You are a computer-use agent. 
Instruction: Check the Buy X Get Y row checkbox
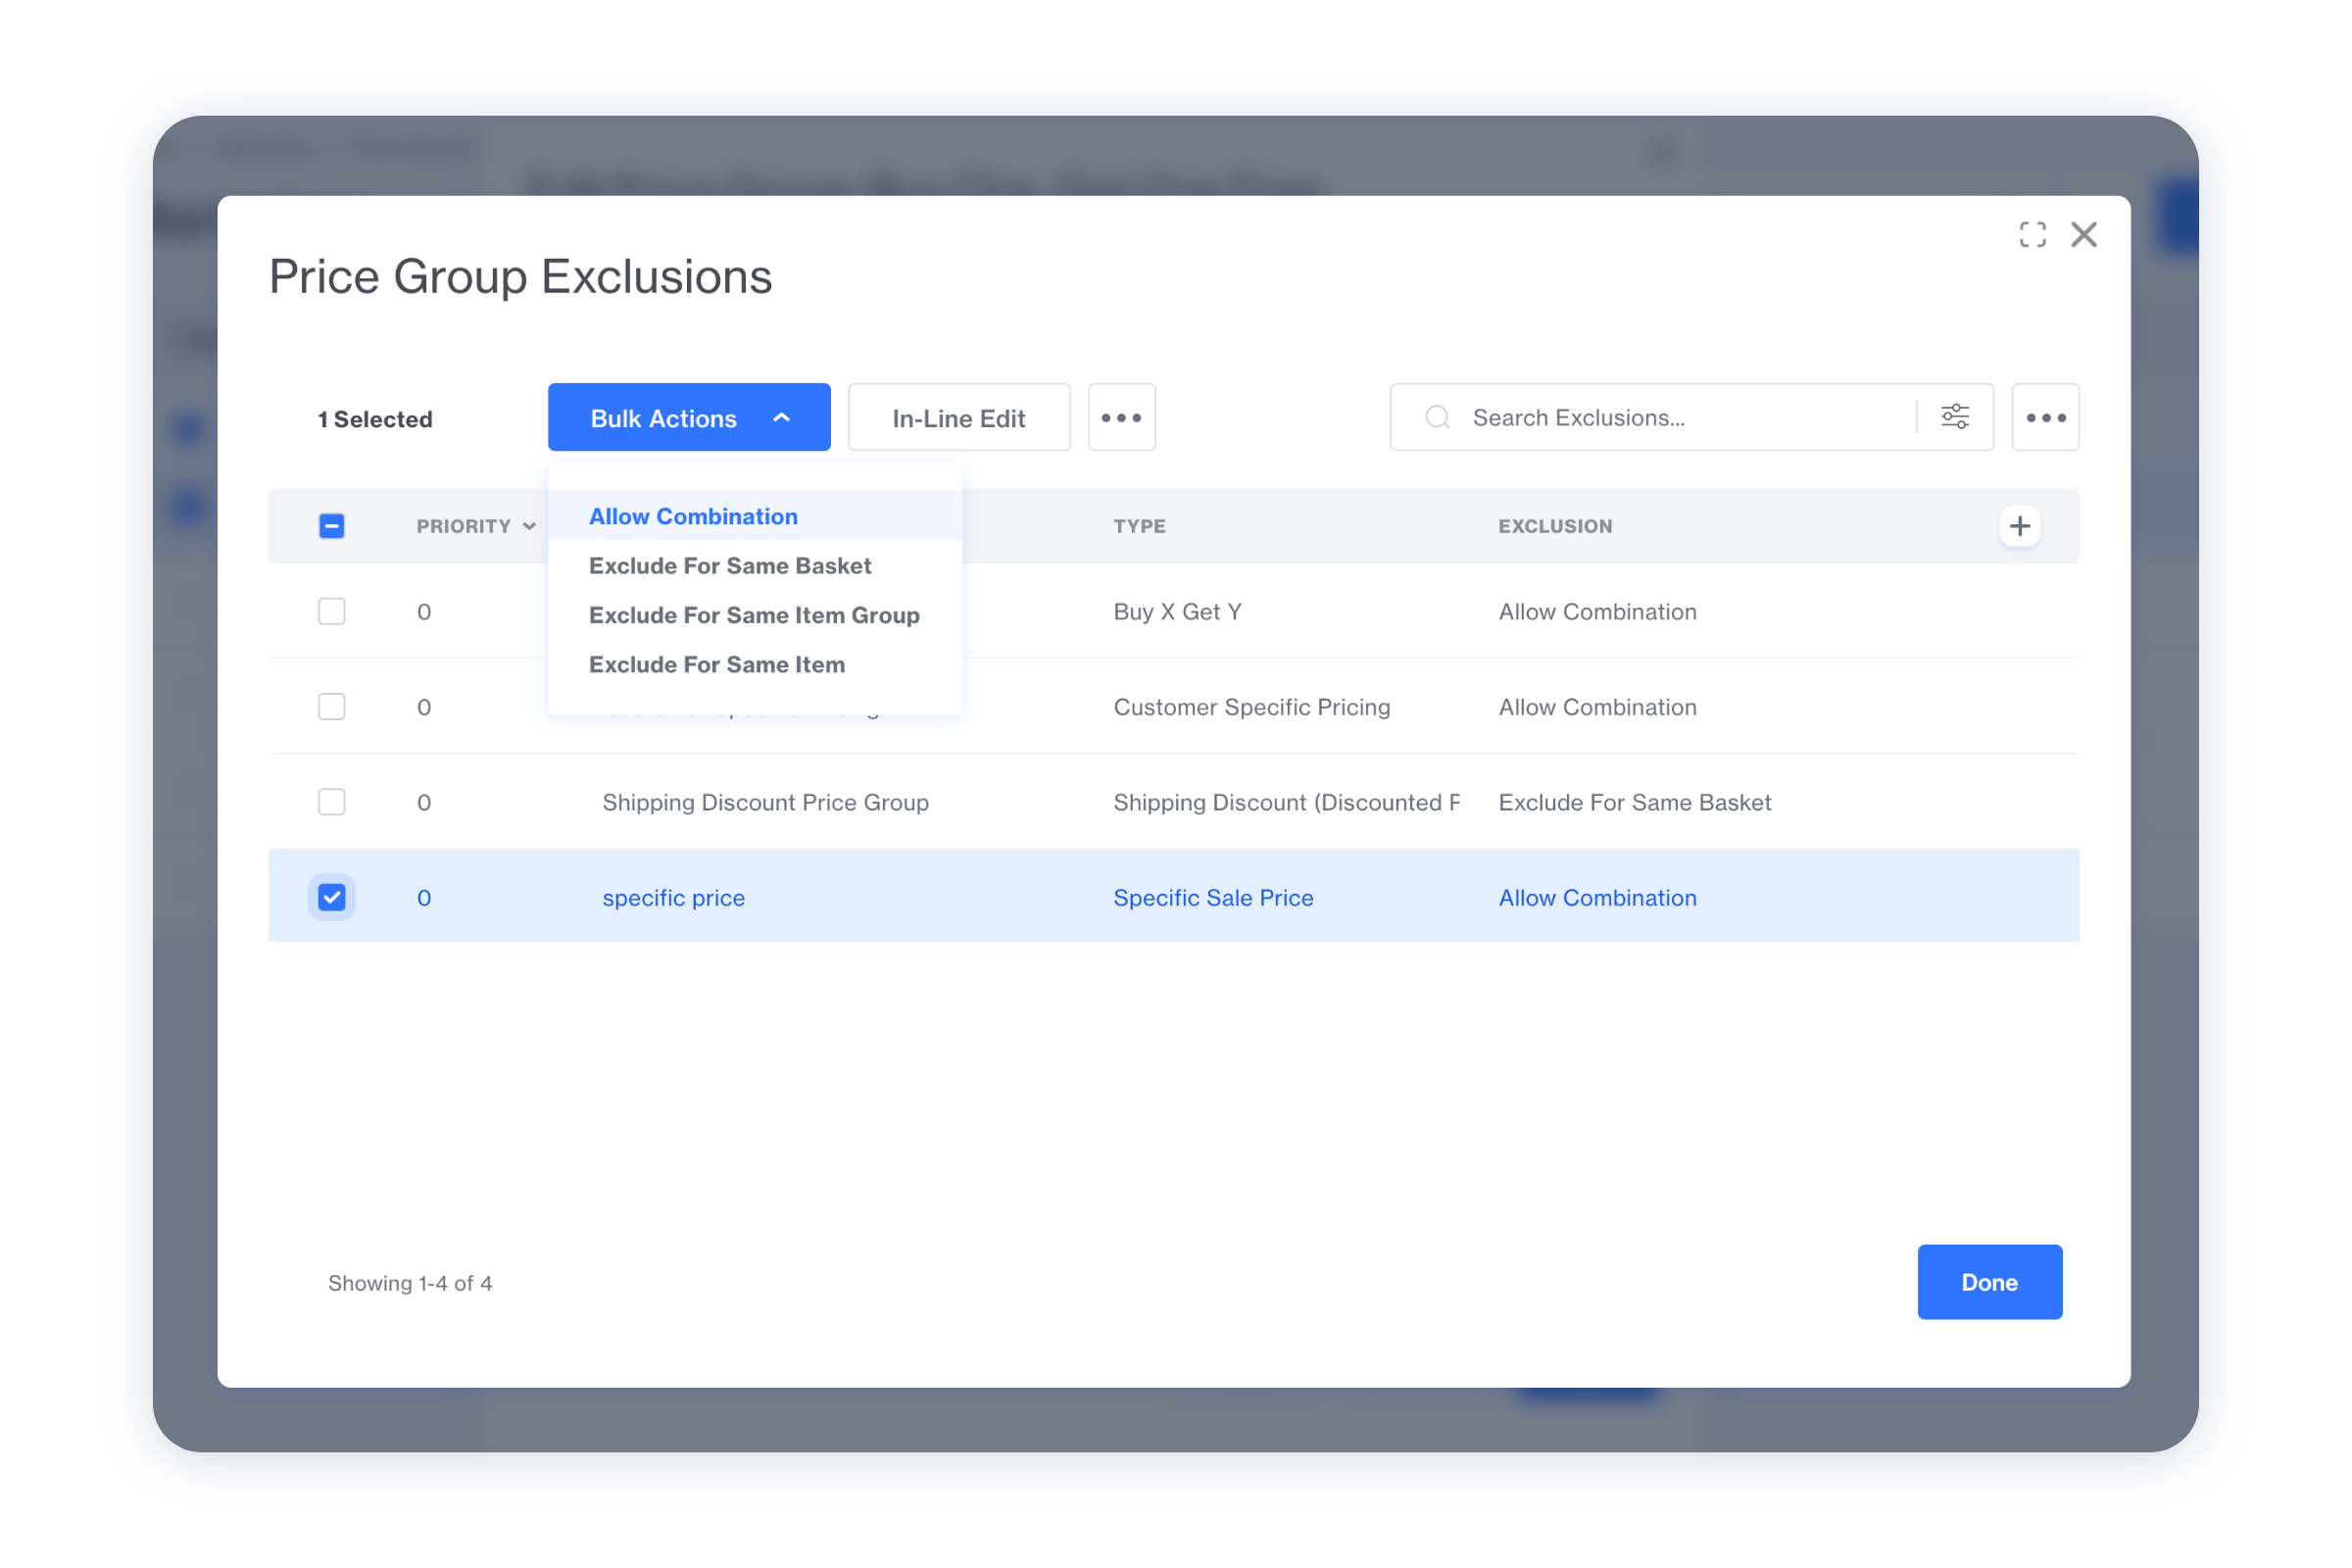(x=332, y=611)
